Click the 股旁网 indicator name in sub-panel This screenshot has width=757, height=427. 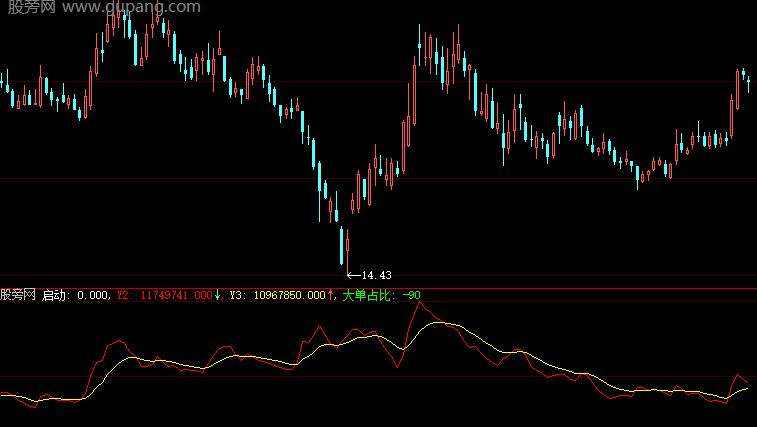click(x=18, y=295)
